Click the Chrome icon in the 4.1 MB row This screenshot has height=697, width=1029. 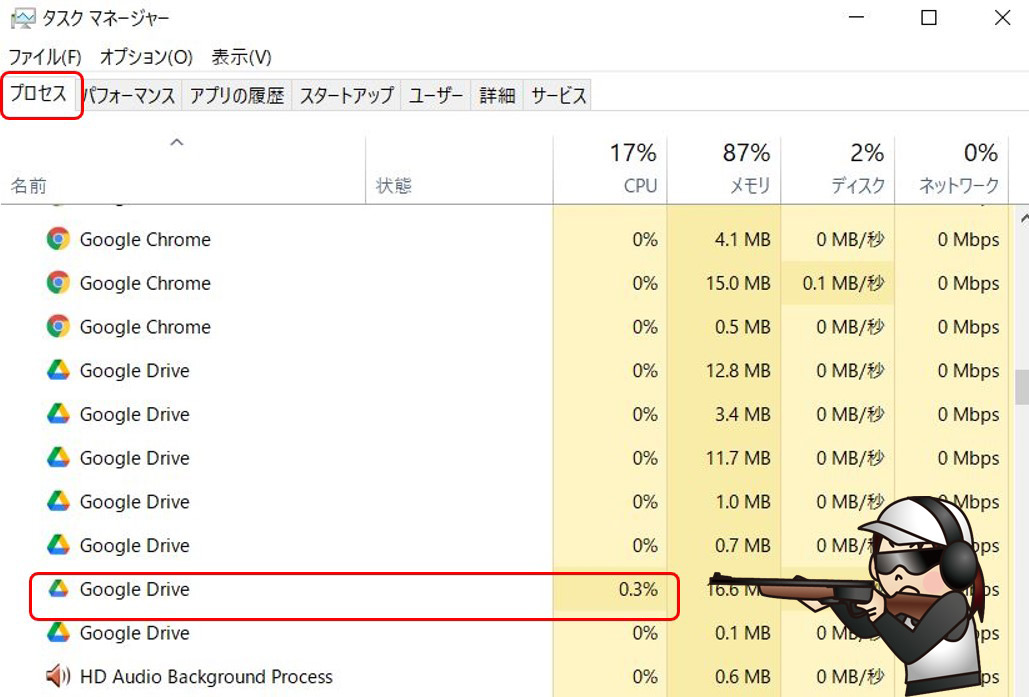coord(58,239)
